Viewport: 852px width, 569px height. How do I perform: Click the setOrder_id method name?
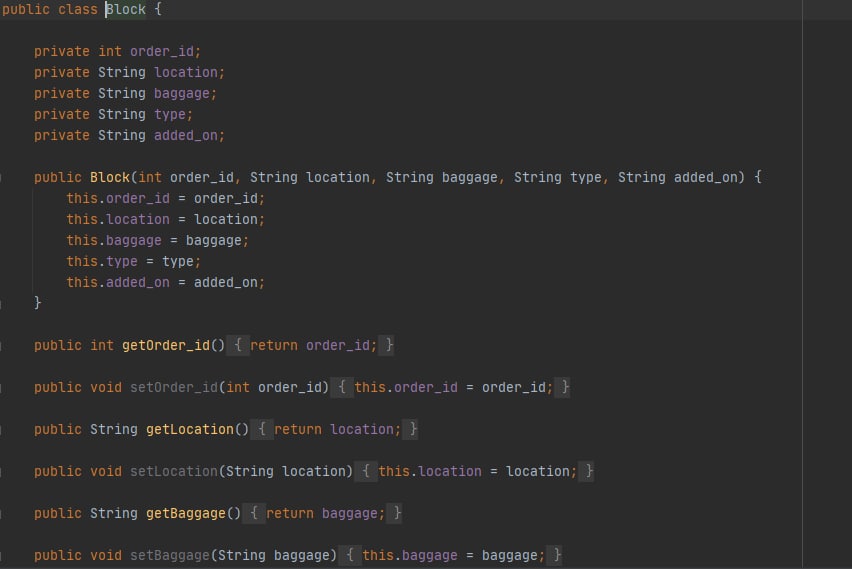pos(174,387)
